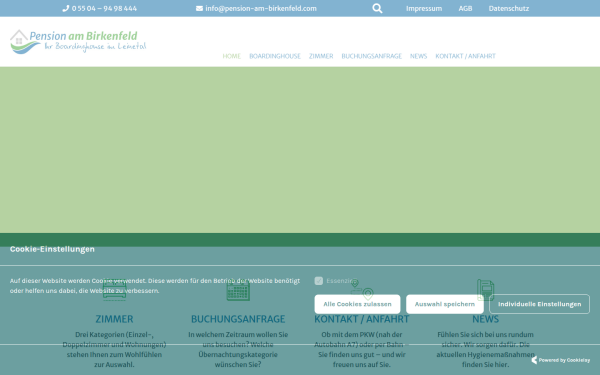This screenshot has height=375, width=600.
Task: Click the KONTAKT / ANFAHRT section heading
Action: 362,319
